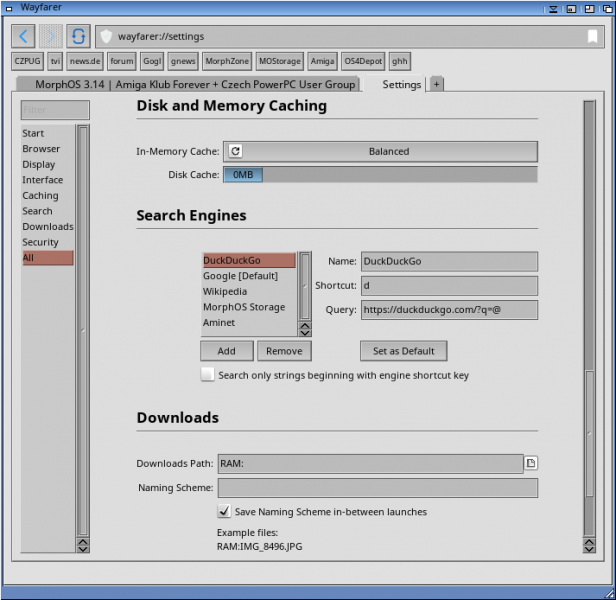616x600 pixels.
Task: Click the wayfarer://settings address field
Action: pyautogui.click(x=350, y=37)
